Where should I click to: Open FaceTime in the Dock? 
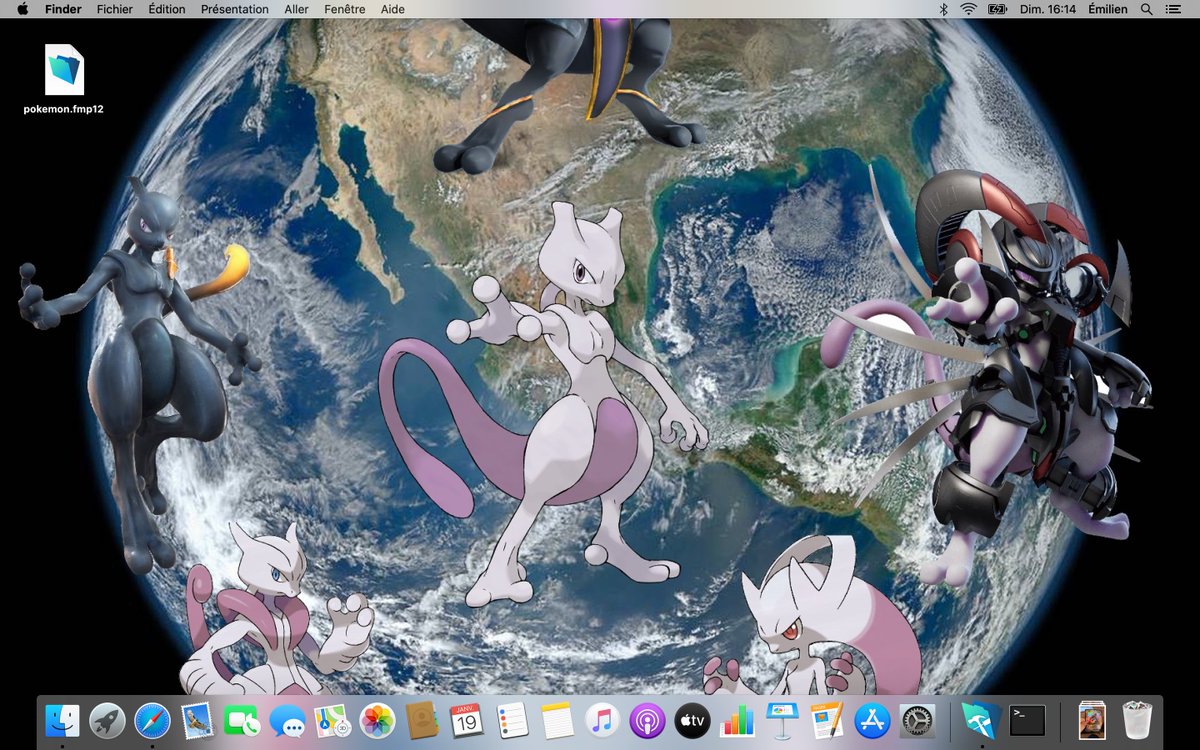[x=243, y=720]
